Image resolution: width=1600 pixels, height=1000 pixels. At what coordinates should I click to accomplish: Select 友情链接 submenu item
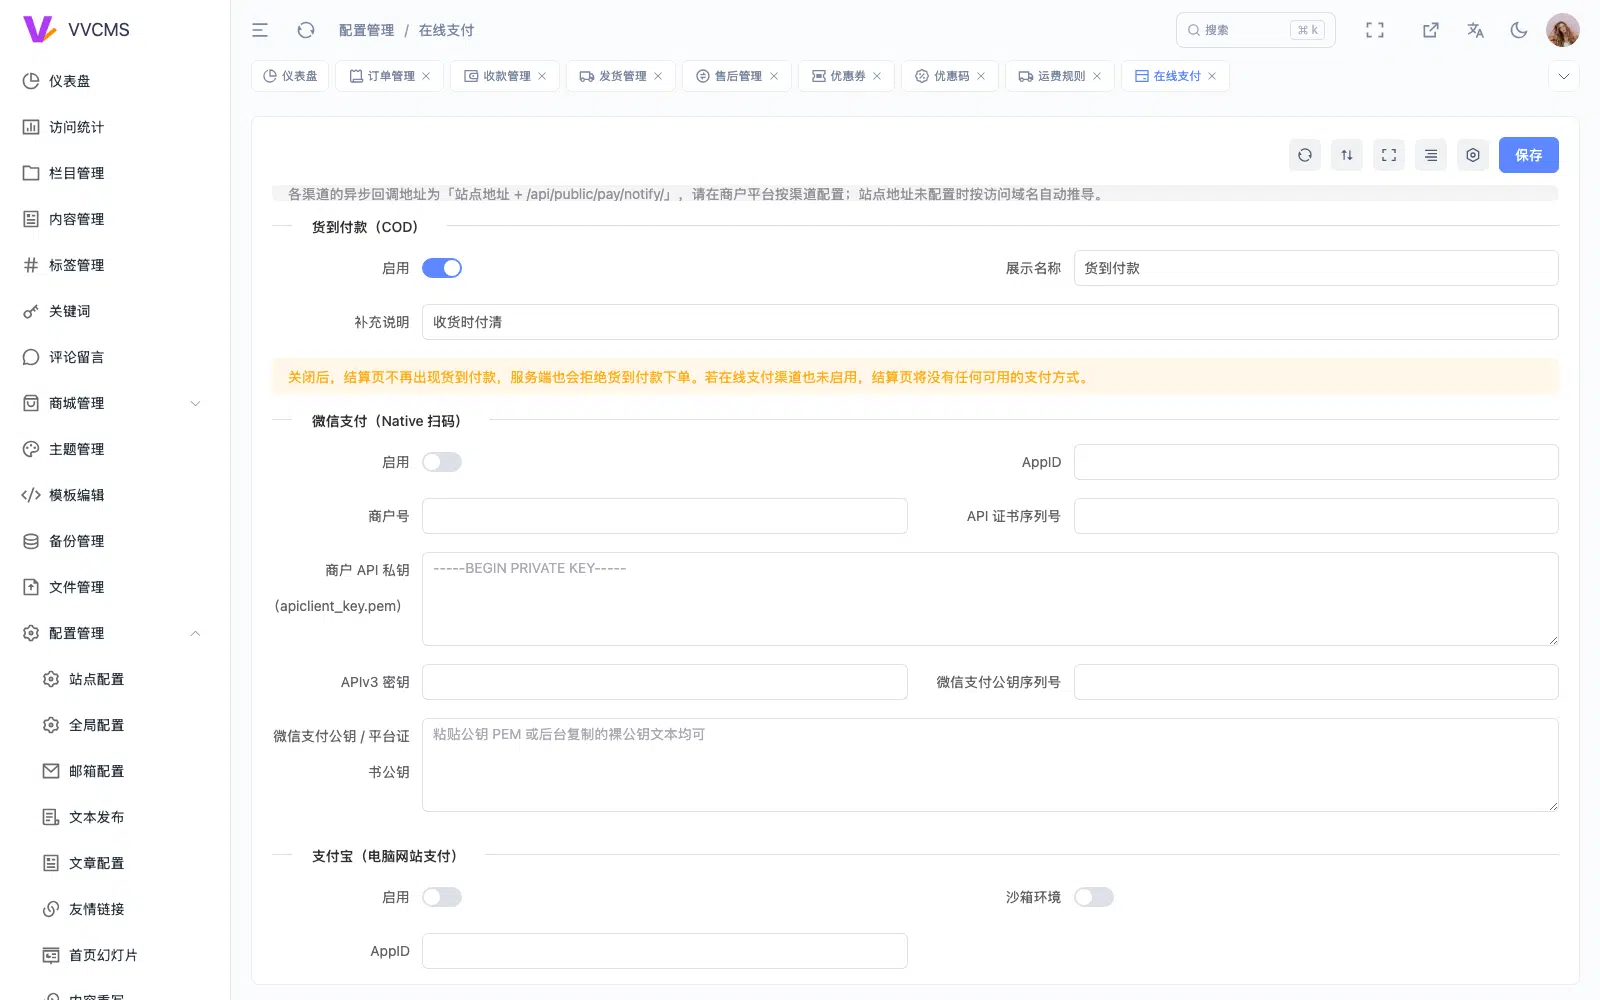point(115,909)
